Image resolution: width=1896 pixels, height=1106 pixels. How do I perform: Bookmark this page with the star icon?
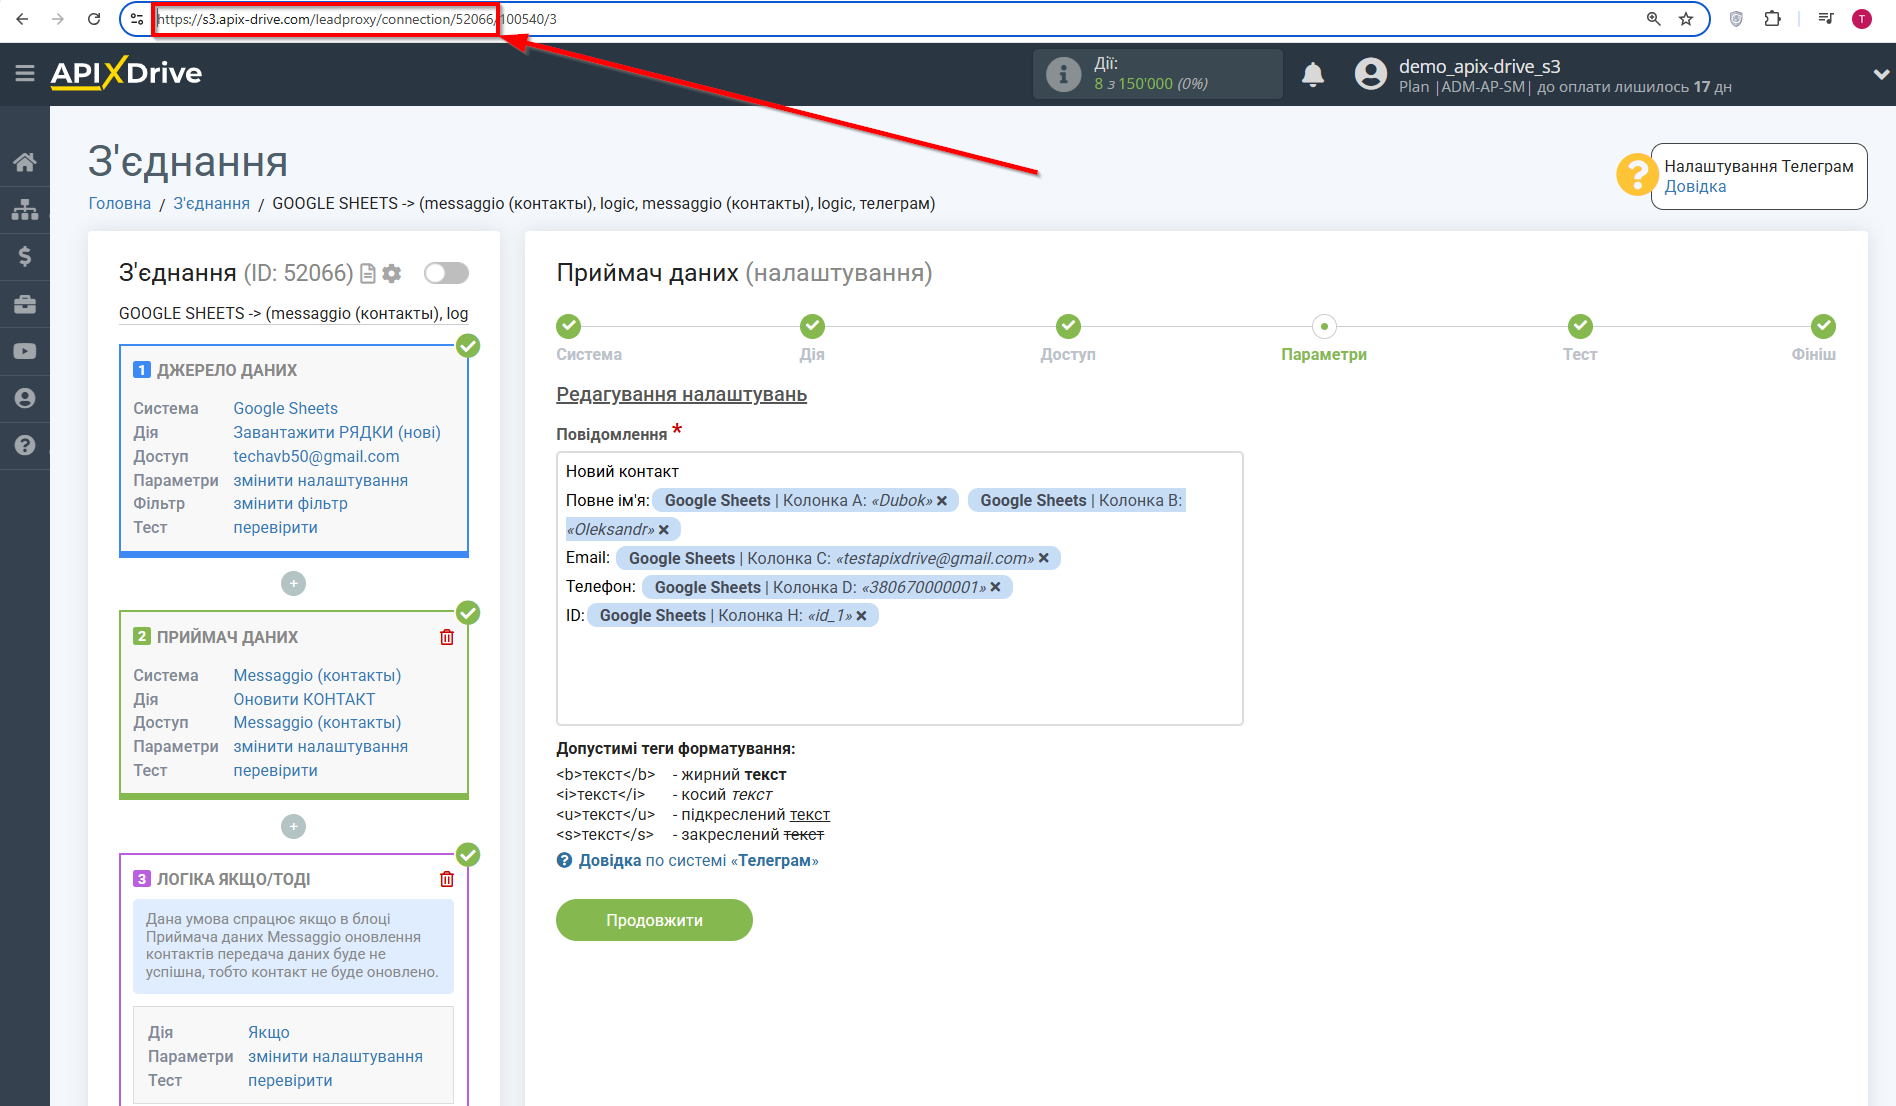pos(1686,19)
